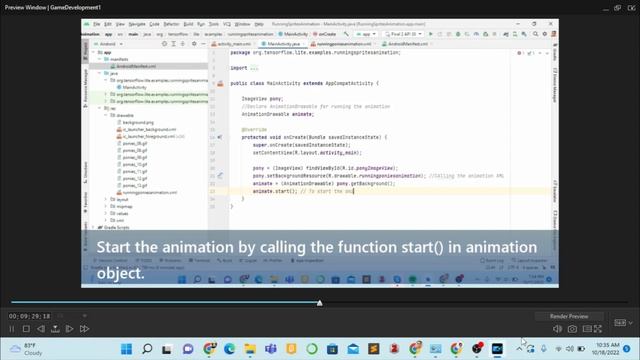
Task: Open the clock showing 10:35 AM
Action: (607, 349)
